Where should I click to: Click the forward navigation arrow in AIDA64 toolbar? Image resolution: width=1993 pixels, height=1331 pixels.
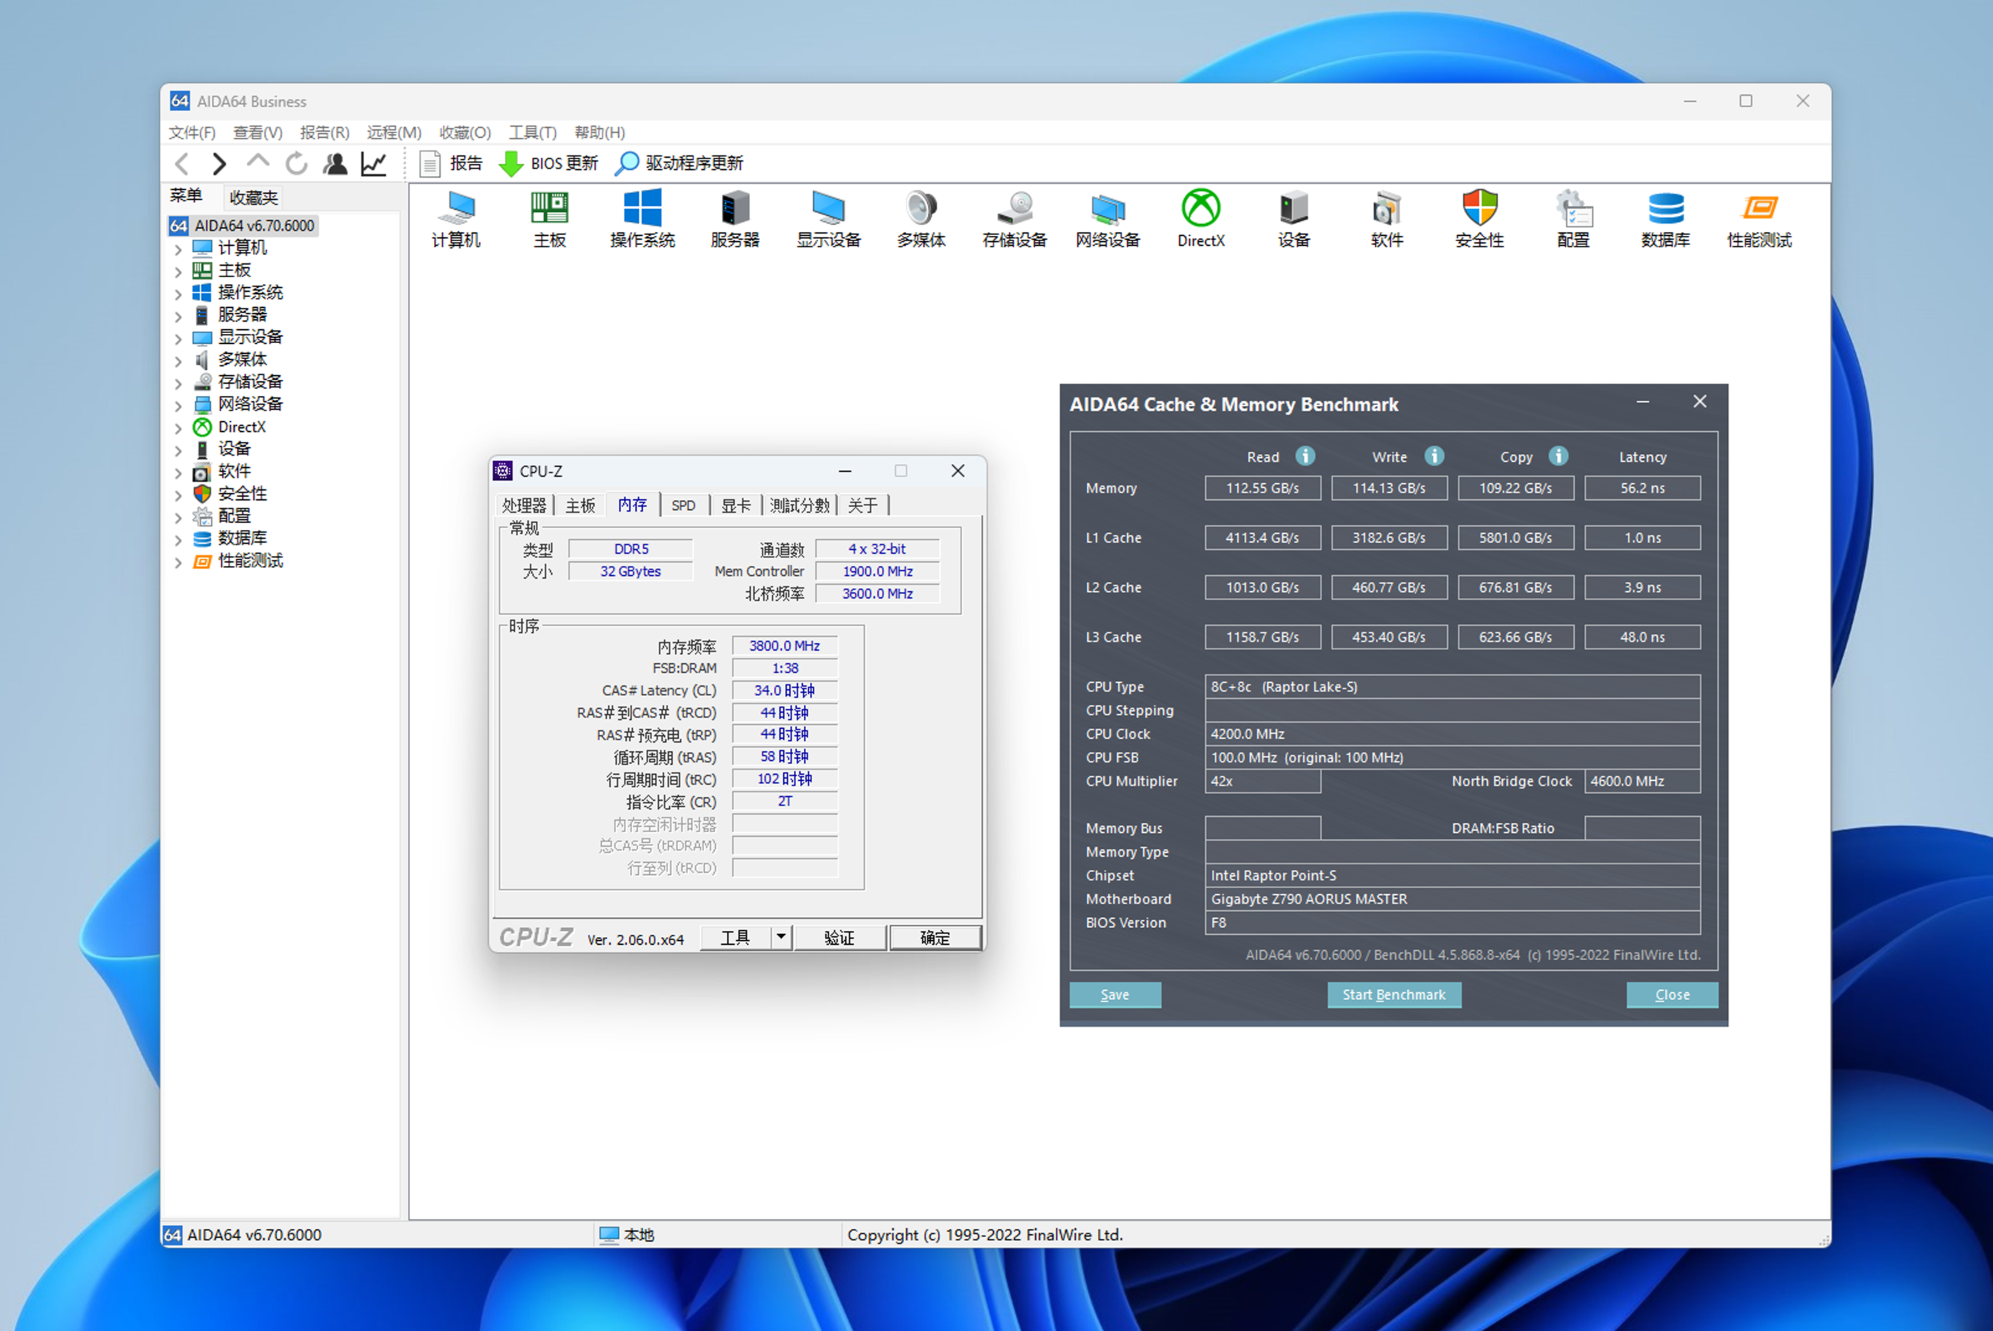point(219,163)
